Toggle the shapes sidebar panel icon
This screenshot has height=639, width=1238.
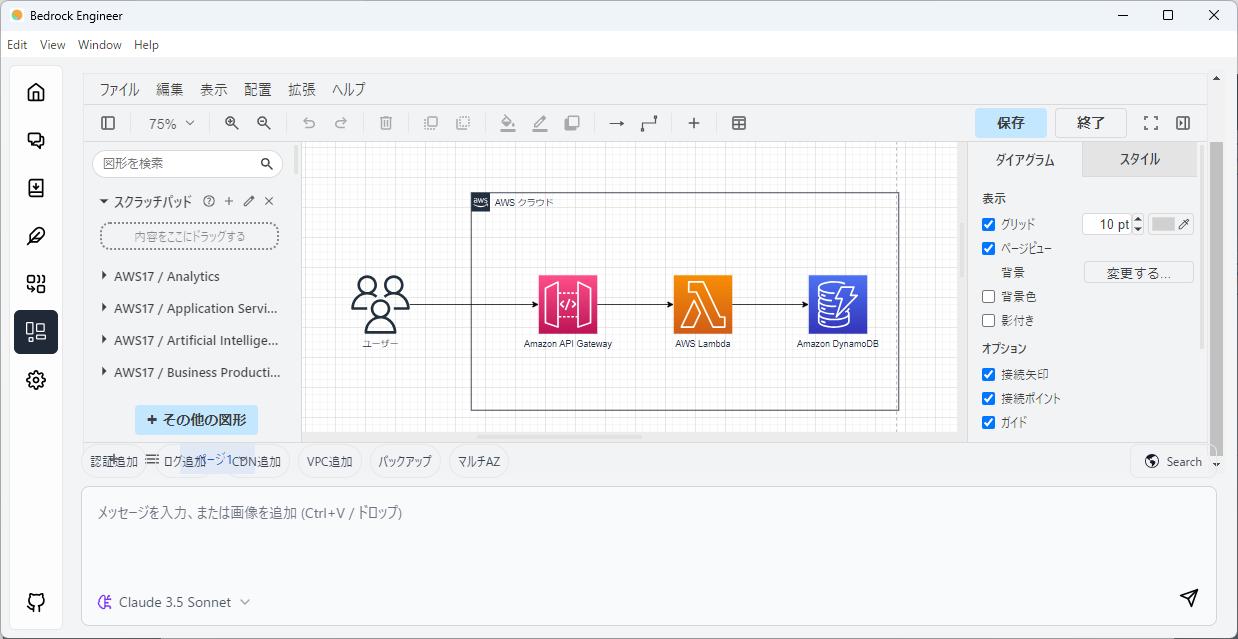(108, 123)
